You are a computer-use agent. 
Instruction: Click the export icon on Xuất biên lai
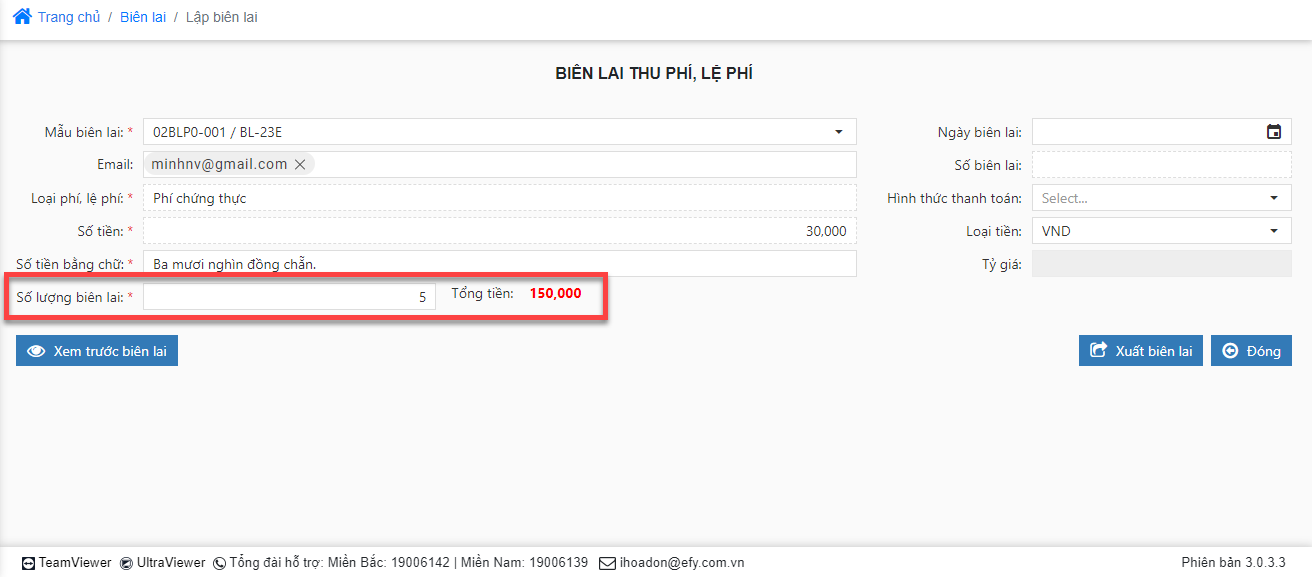point(1098,351)
